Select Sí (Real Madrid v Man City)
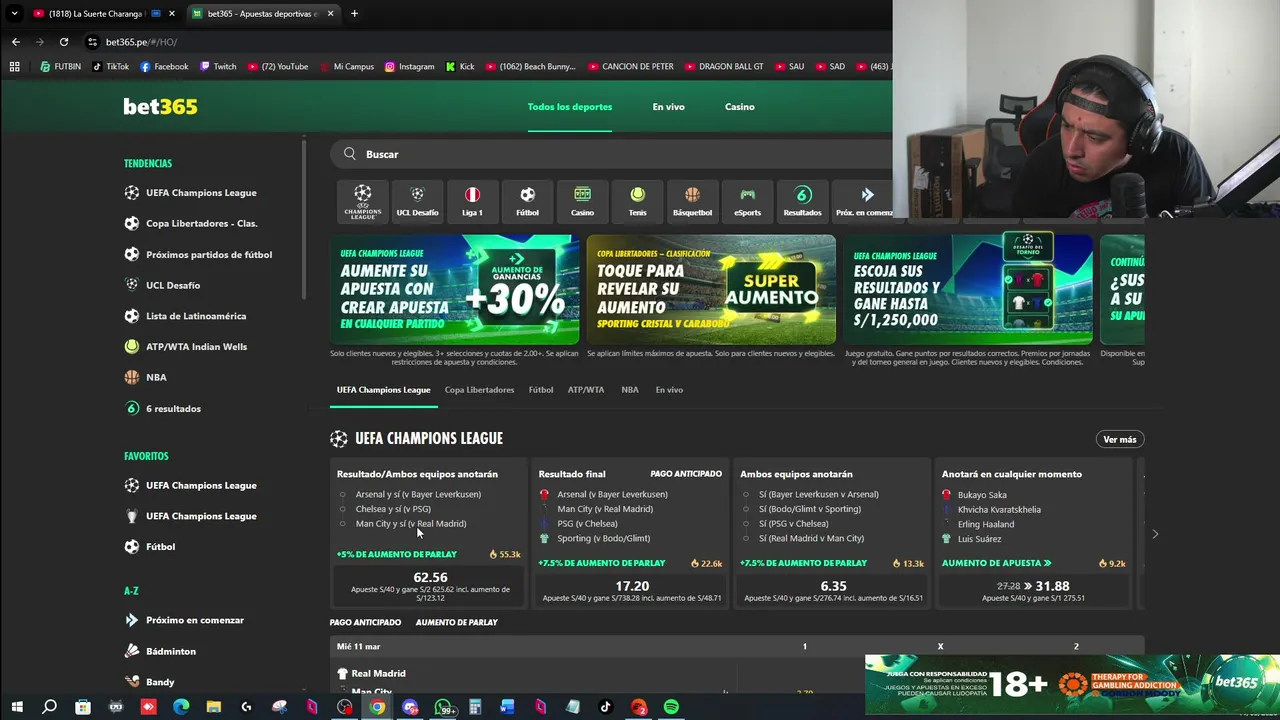Screen dimensions: 1280x720 coord(811,538)
